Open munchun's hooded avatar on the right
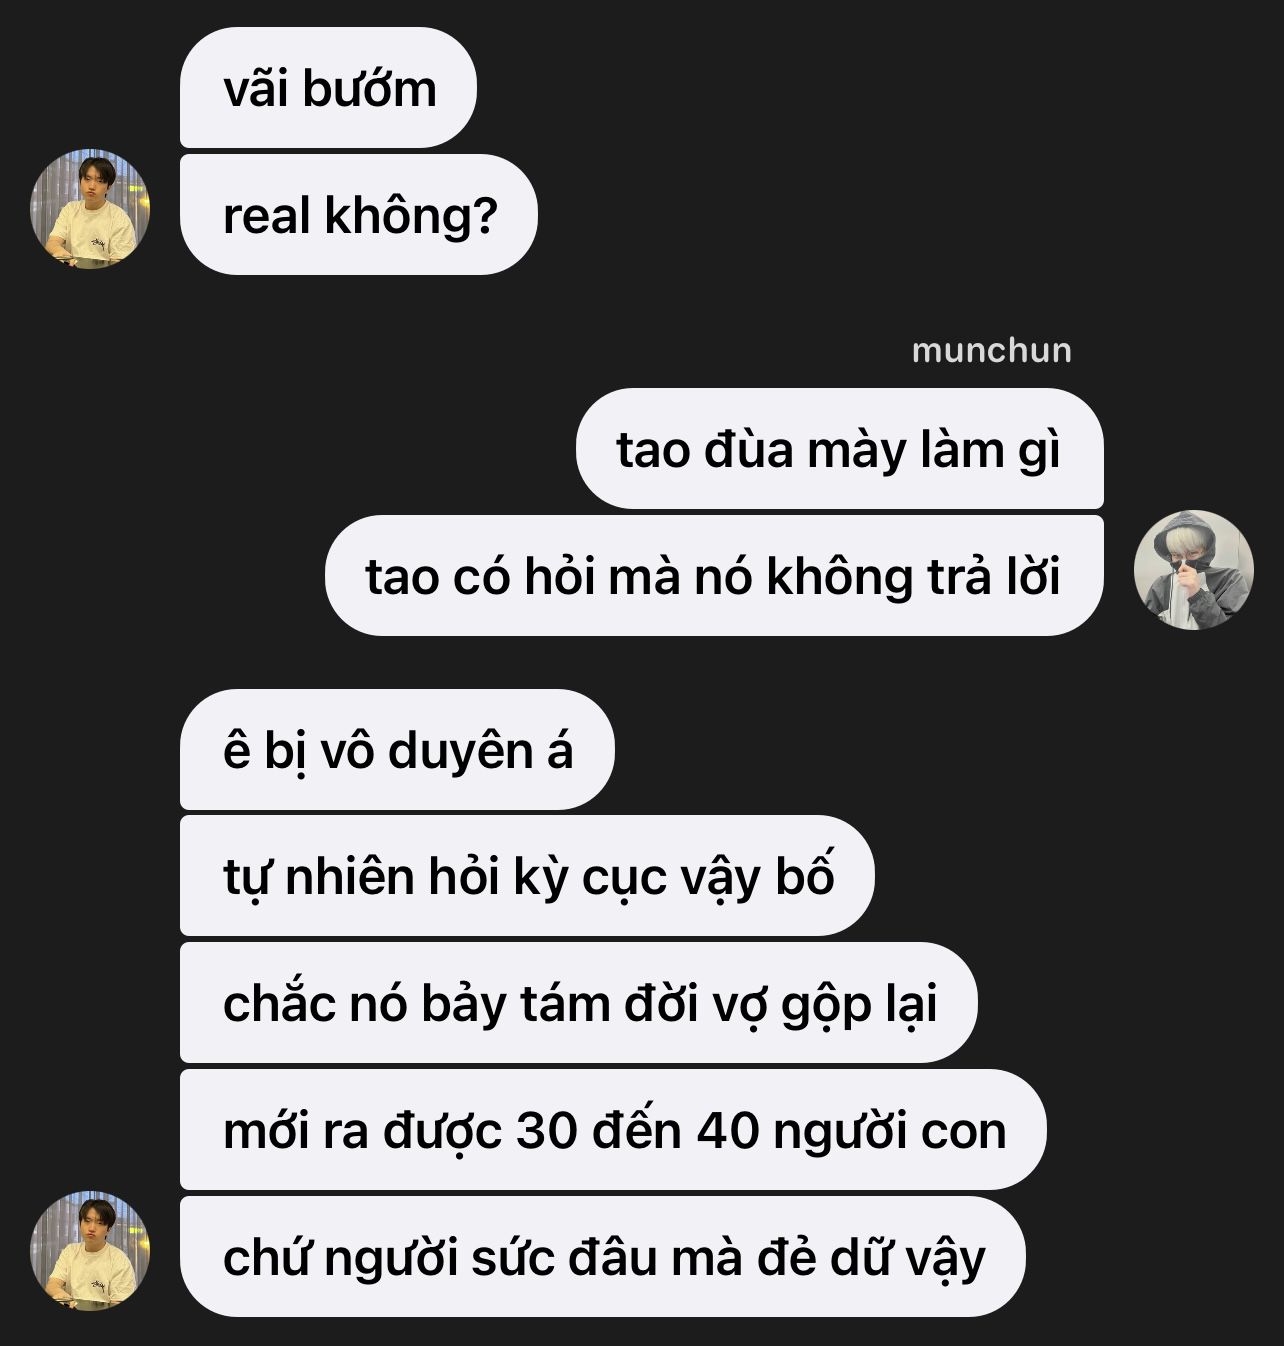This screenshot has height=1346, width=1284. pyautogui.click(x=1193, y=570)
